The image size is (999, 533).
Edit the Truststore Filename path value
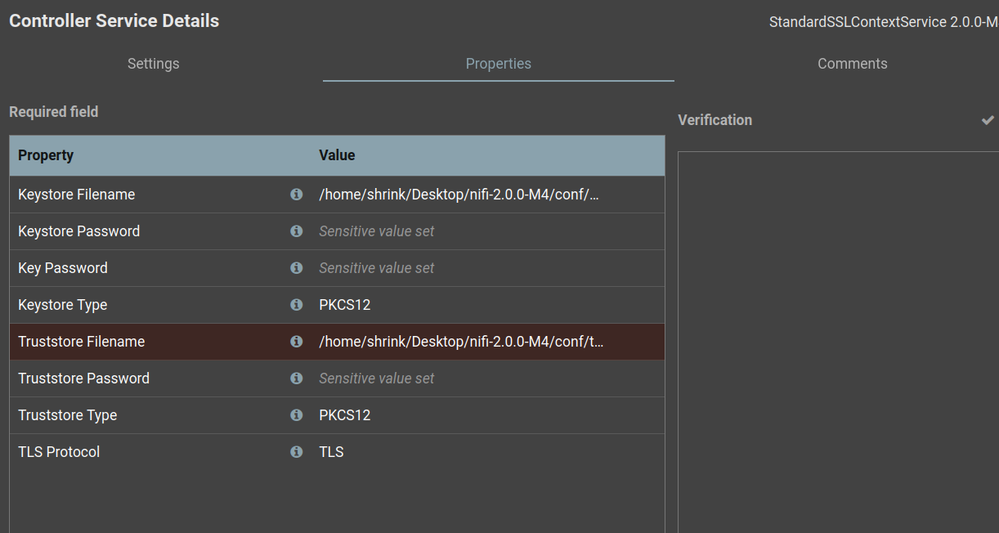point(461,341)
